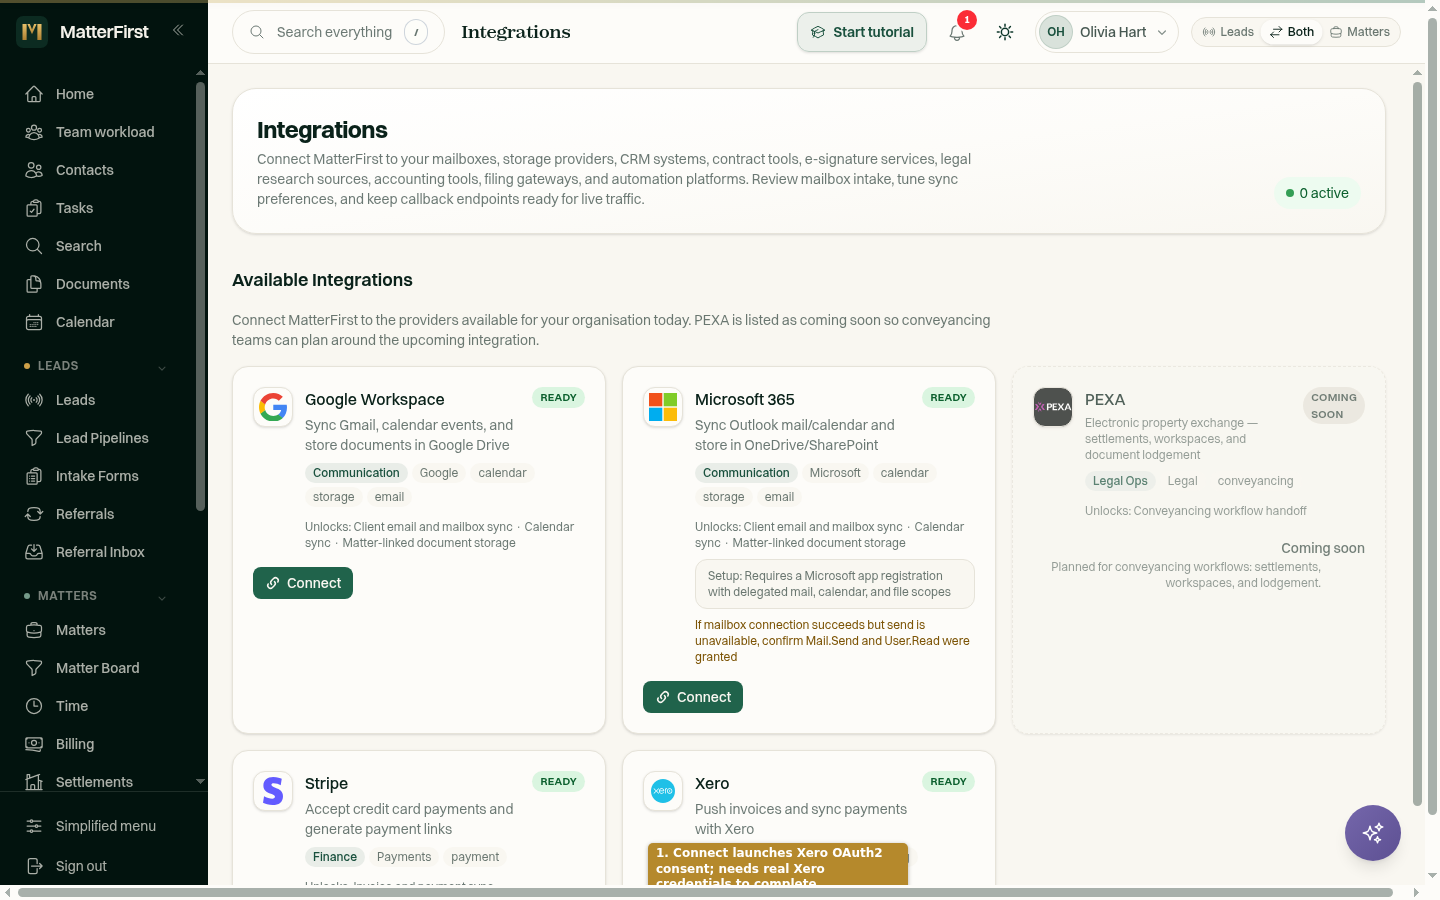Click the Matter Board funnel icon
Viewport: 1440px width, 900px height.
(34, 668)
